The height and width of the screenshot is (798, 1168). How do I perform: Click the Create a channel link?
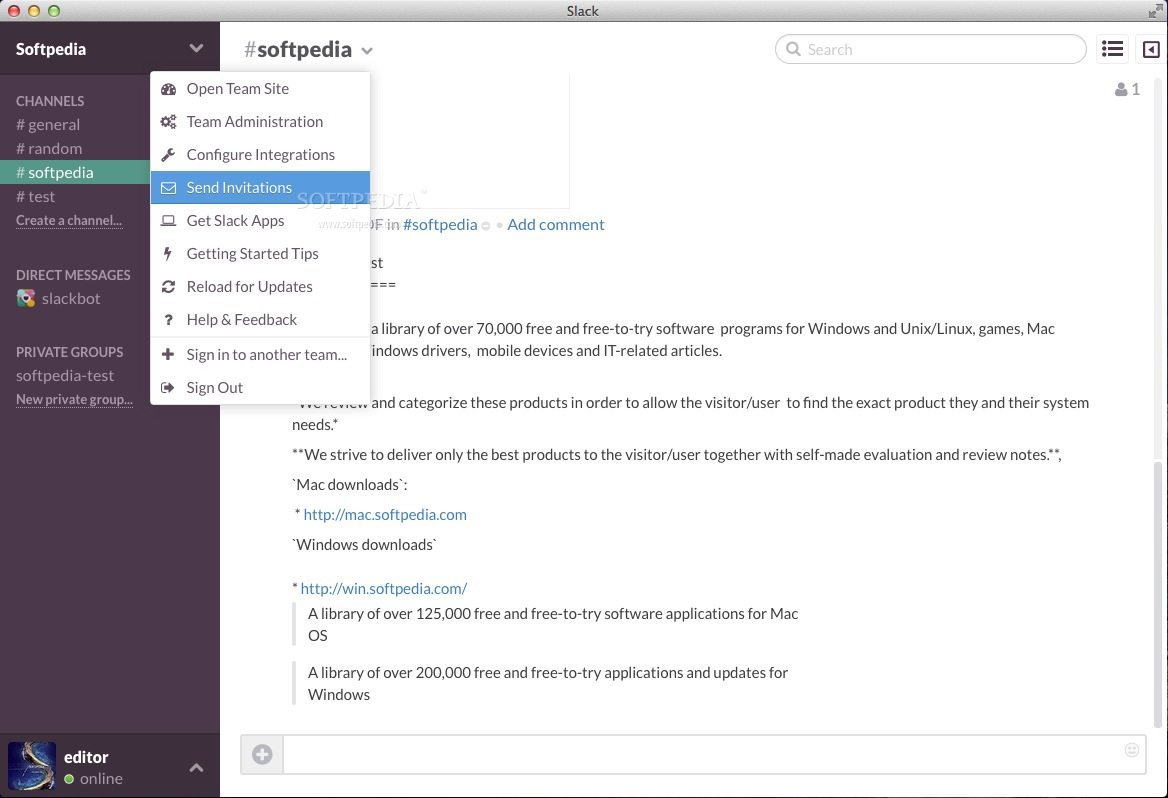click(69, 221)
